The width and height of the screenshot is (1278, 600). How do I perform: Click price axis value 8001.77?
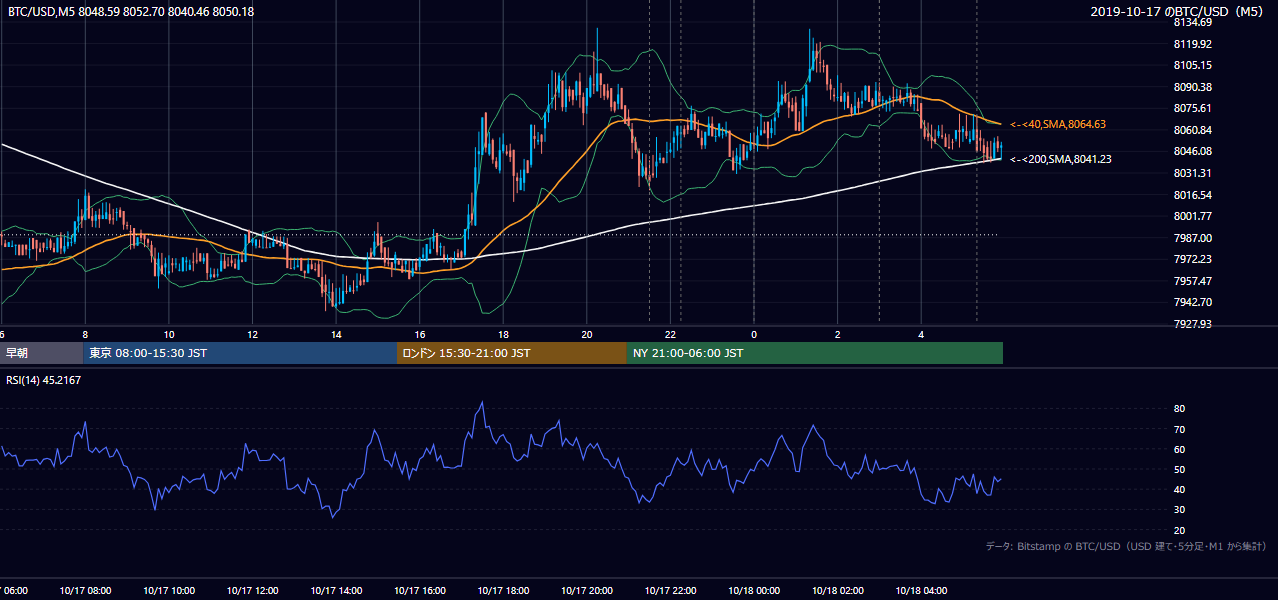[x=1192, y=216]
